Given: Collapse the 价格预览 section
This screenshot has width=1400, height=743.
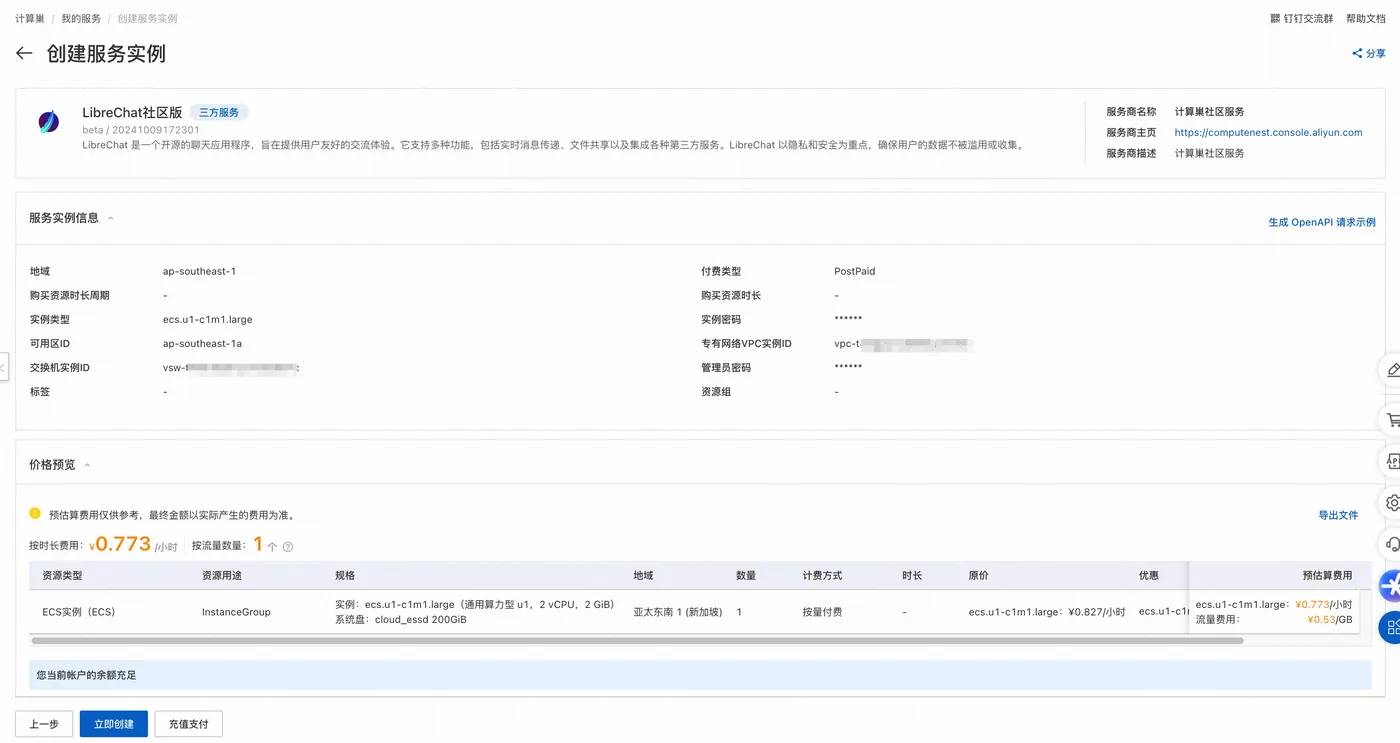Looking at the screenshot, I should 87,465.
